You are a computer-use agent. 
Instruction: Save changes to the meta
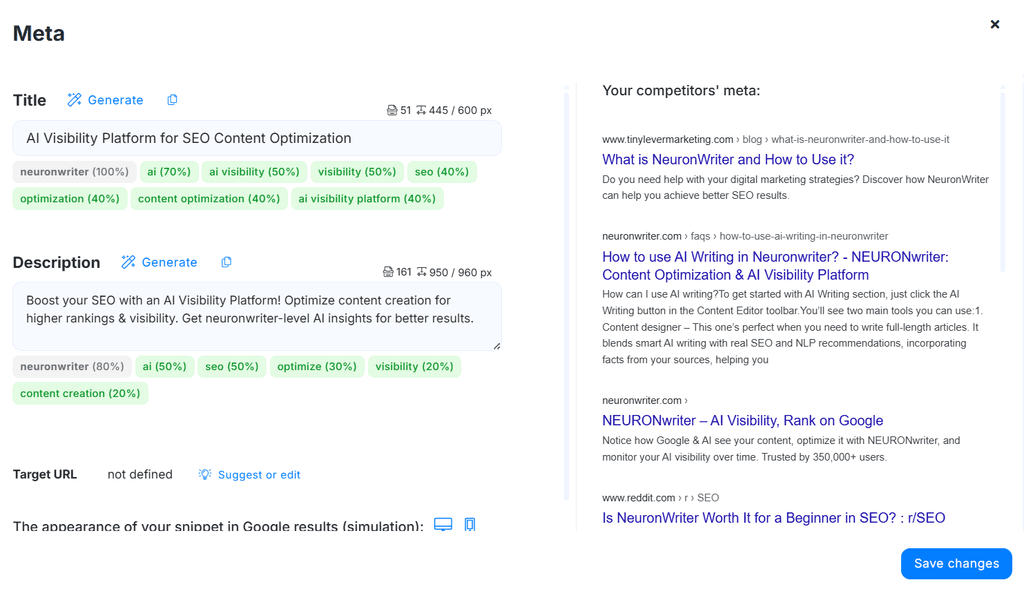tap(956, 564)
